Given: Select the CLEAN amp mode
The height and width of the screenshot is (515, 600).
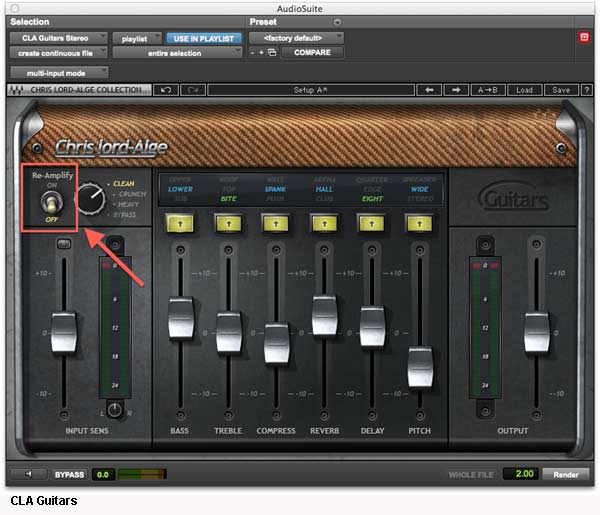Looking at the screenshot, I should click(124, 184).
